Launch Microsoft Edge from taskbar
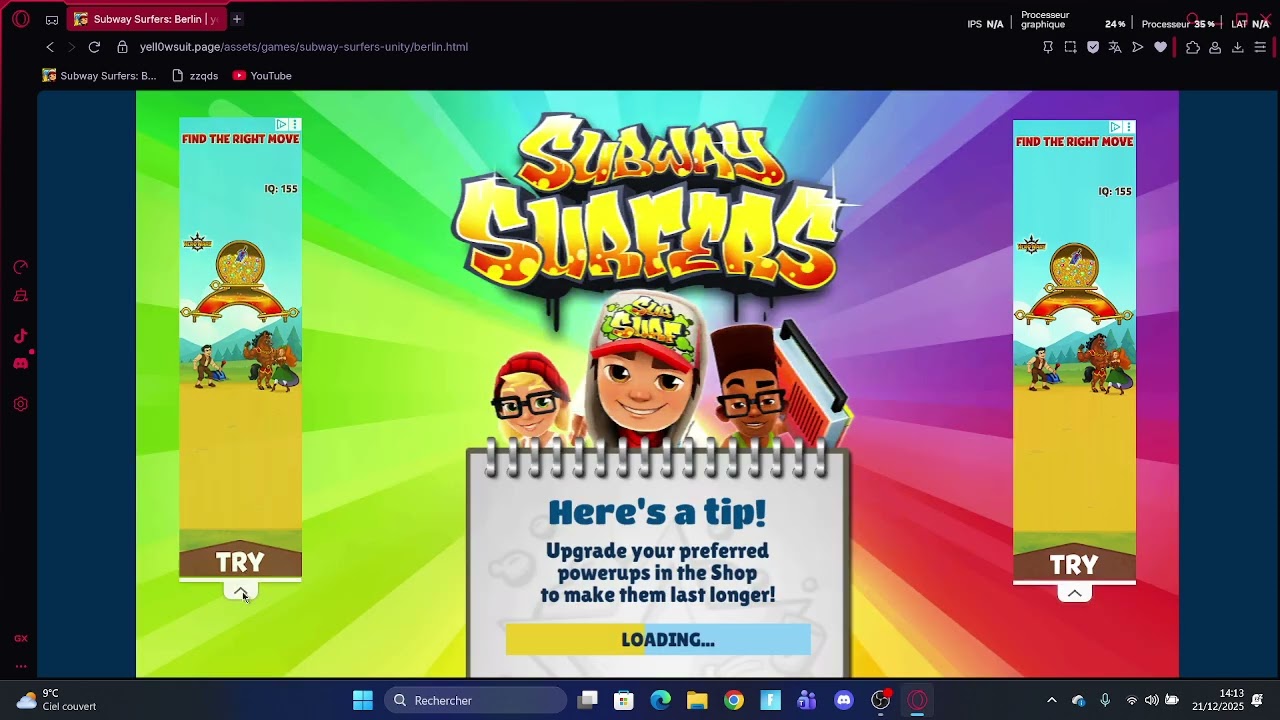Screen dimensions: 1280x720 (661, 700)
